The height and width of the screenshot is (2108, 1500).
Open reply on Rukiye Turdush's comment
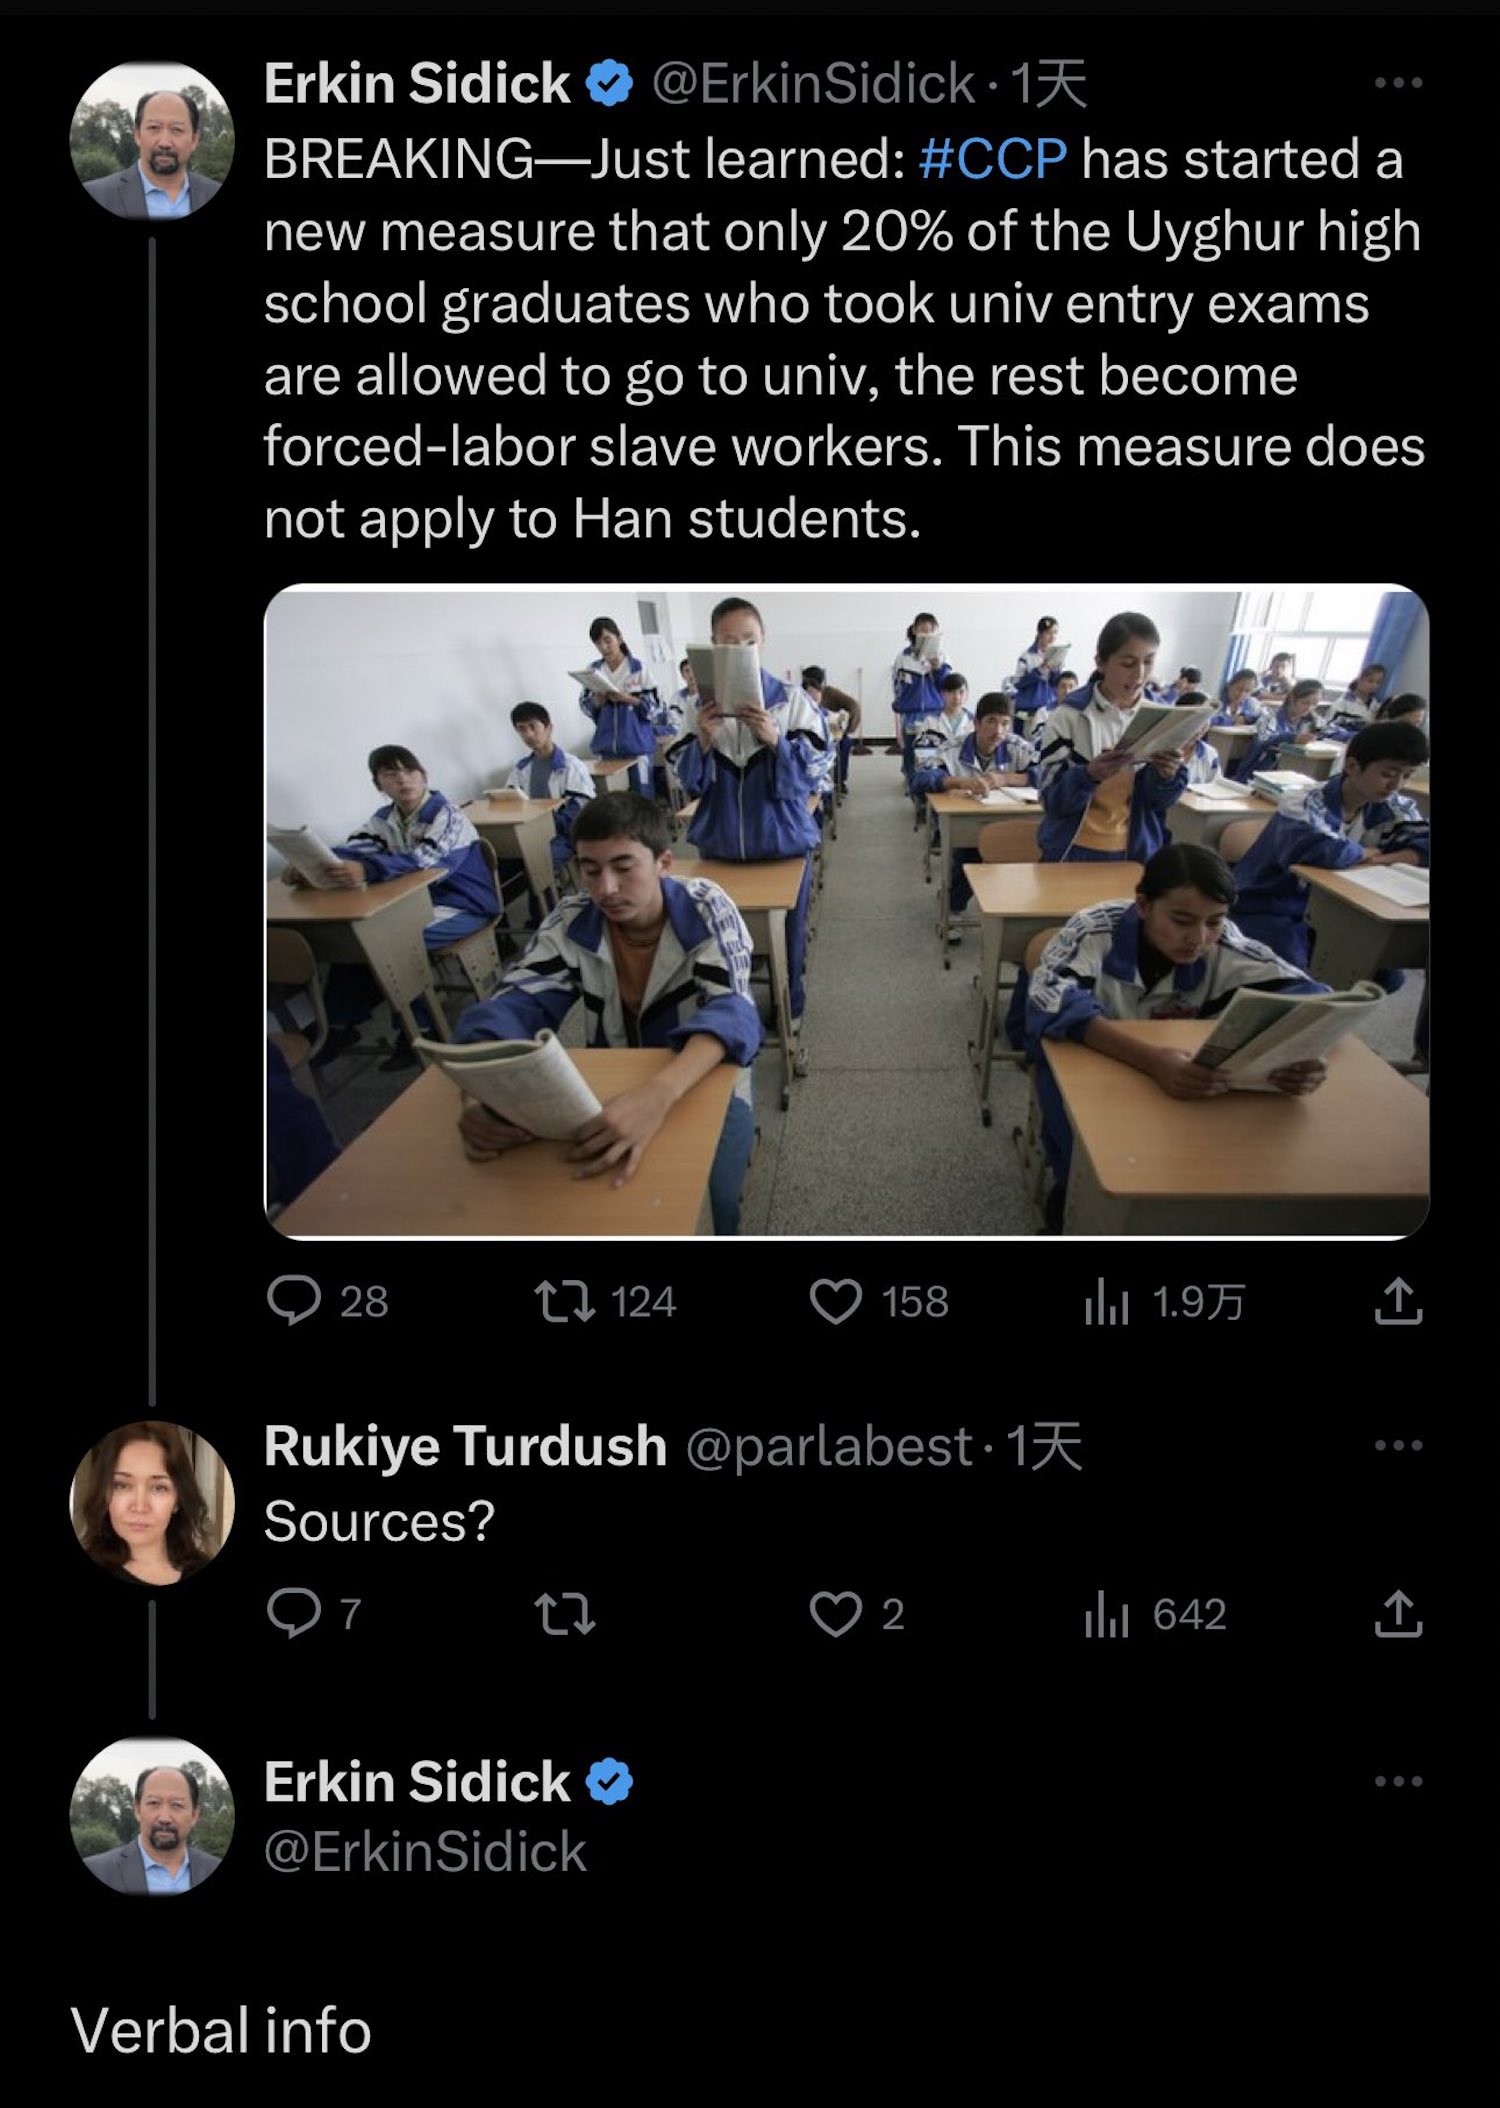294,1614
